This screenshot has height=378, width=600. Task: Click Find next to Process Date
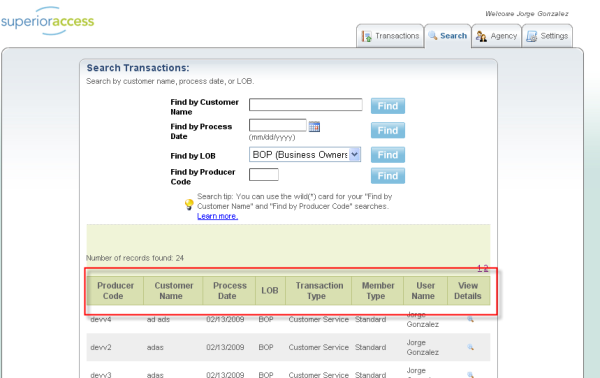388,130
